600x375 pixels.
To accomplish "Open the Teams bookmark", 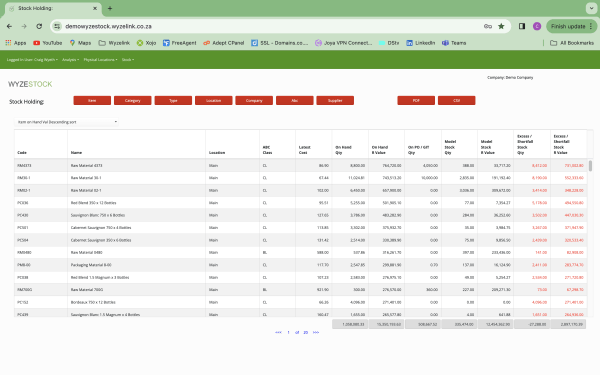I will (x=454, y=43).
